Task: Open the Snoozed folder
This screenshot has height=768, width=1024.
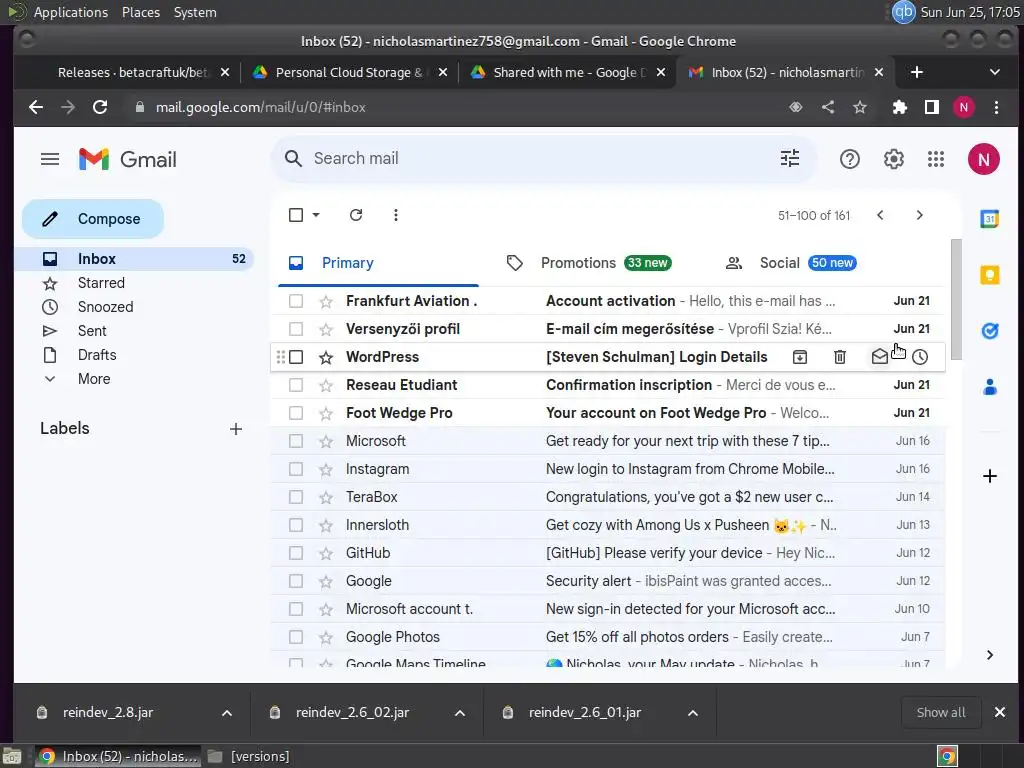Action: coord(105,307)
